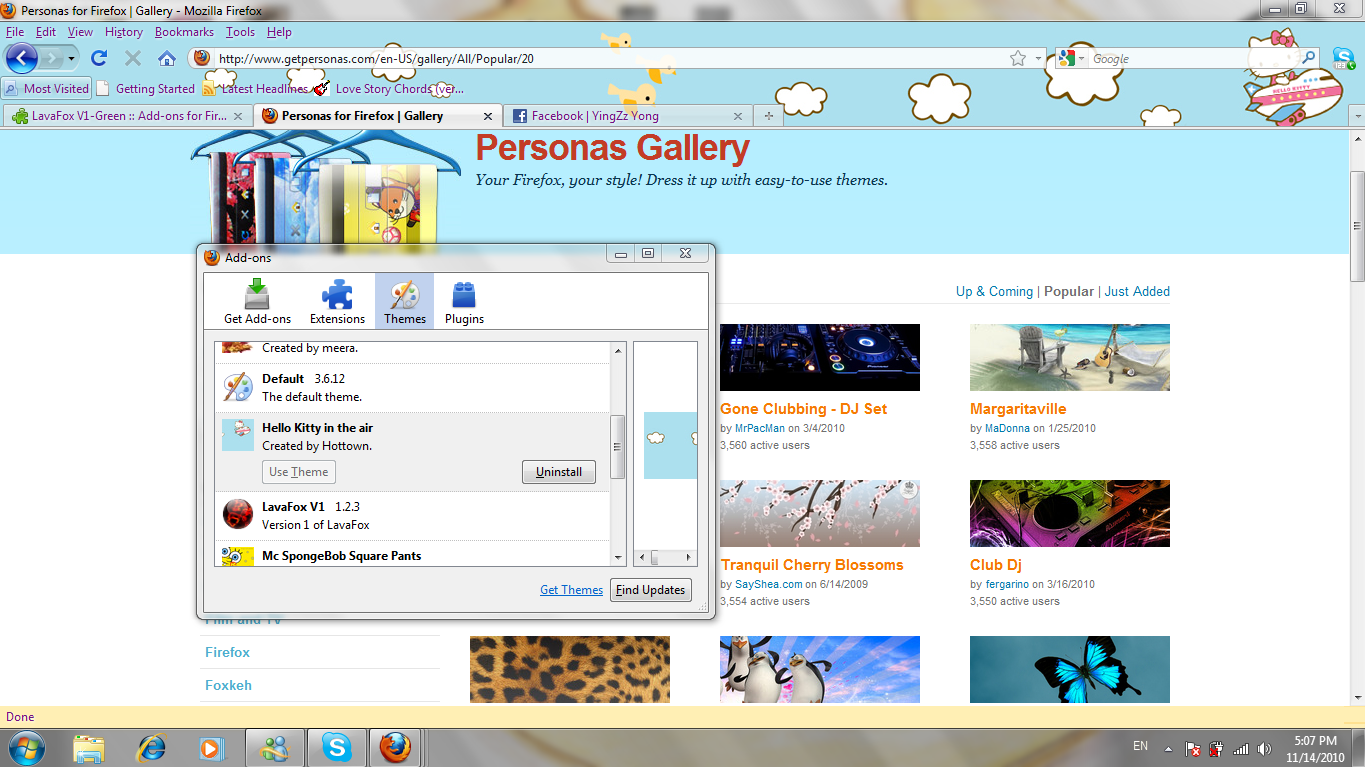Open Windows Start menu orb

[25, 747]
